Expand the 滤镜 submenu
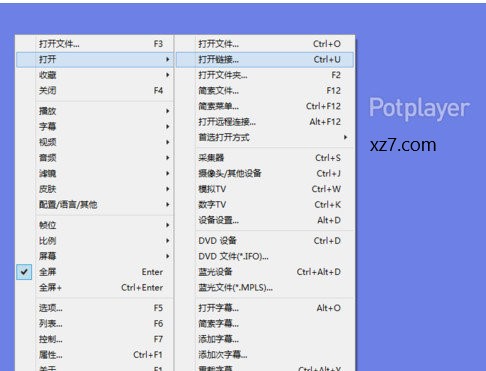The height and width of the screenshot is (371, 486). pos(95,173)
